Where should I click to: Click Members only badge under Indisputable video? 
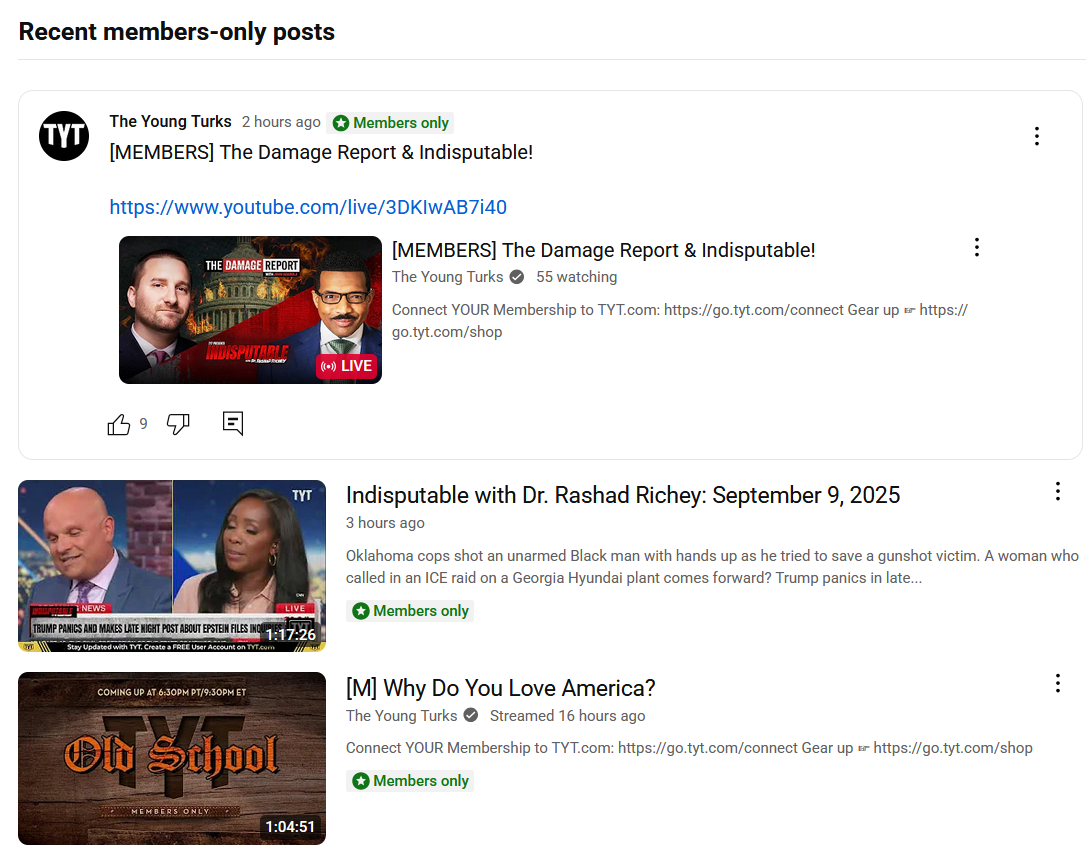coord(410,611)
